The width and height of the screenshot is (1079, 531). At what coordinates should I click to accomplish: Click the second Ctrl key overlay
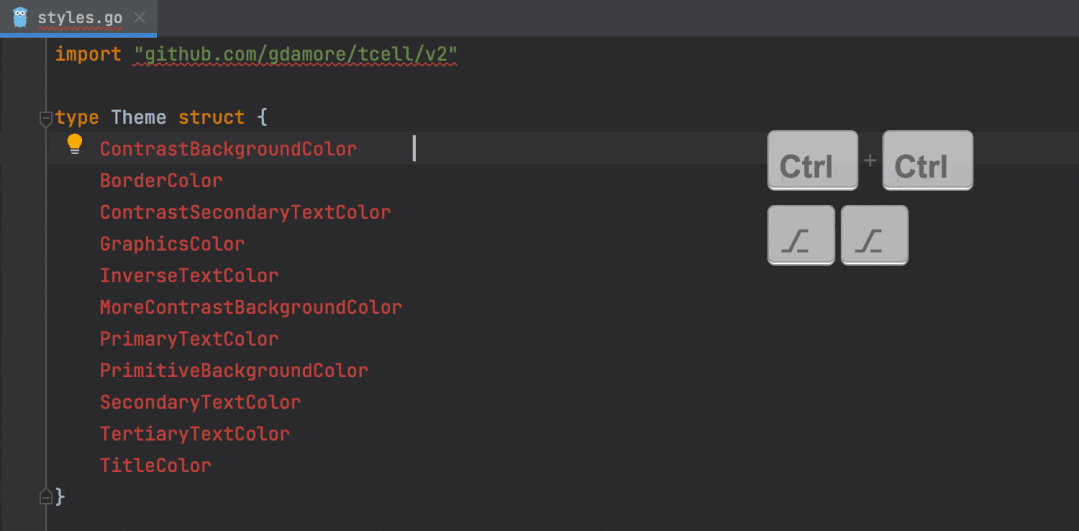pyautogui.click(x=928, y=160)
